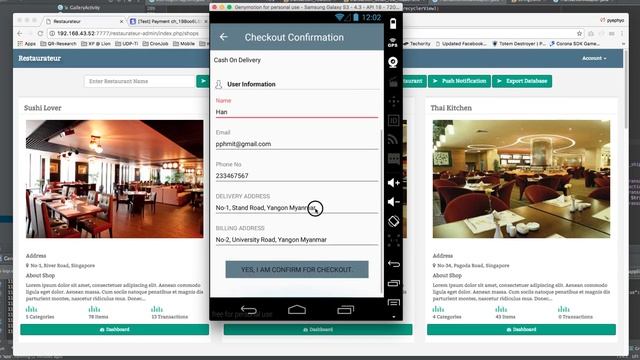The height and width of the screenshot is (360, 640).
Task: Click Enter Restaurant Name search field
Action: click(x=140, y=81)
